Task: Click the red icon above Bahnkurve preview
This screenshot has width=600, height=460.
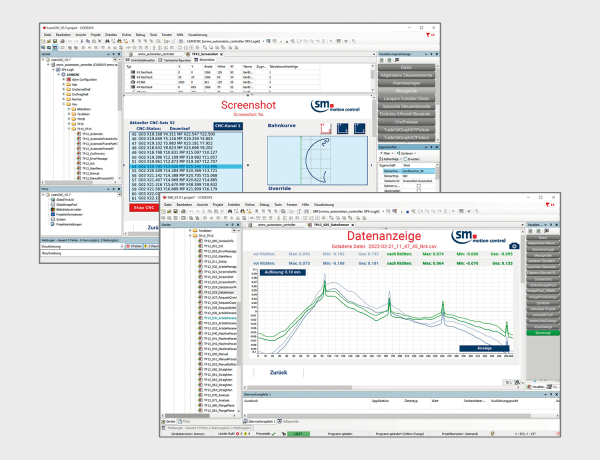Action: pos(325,129)
